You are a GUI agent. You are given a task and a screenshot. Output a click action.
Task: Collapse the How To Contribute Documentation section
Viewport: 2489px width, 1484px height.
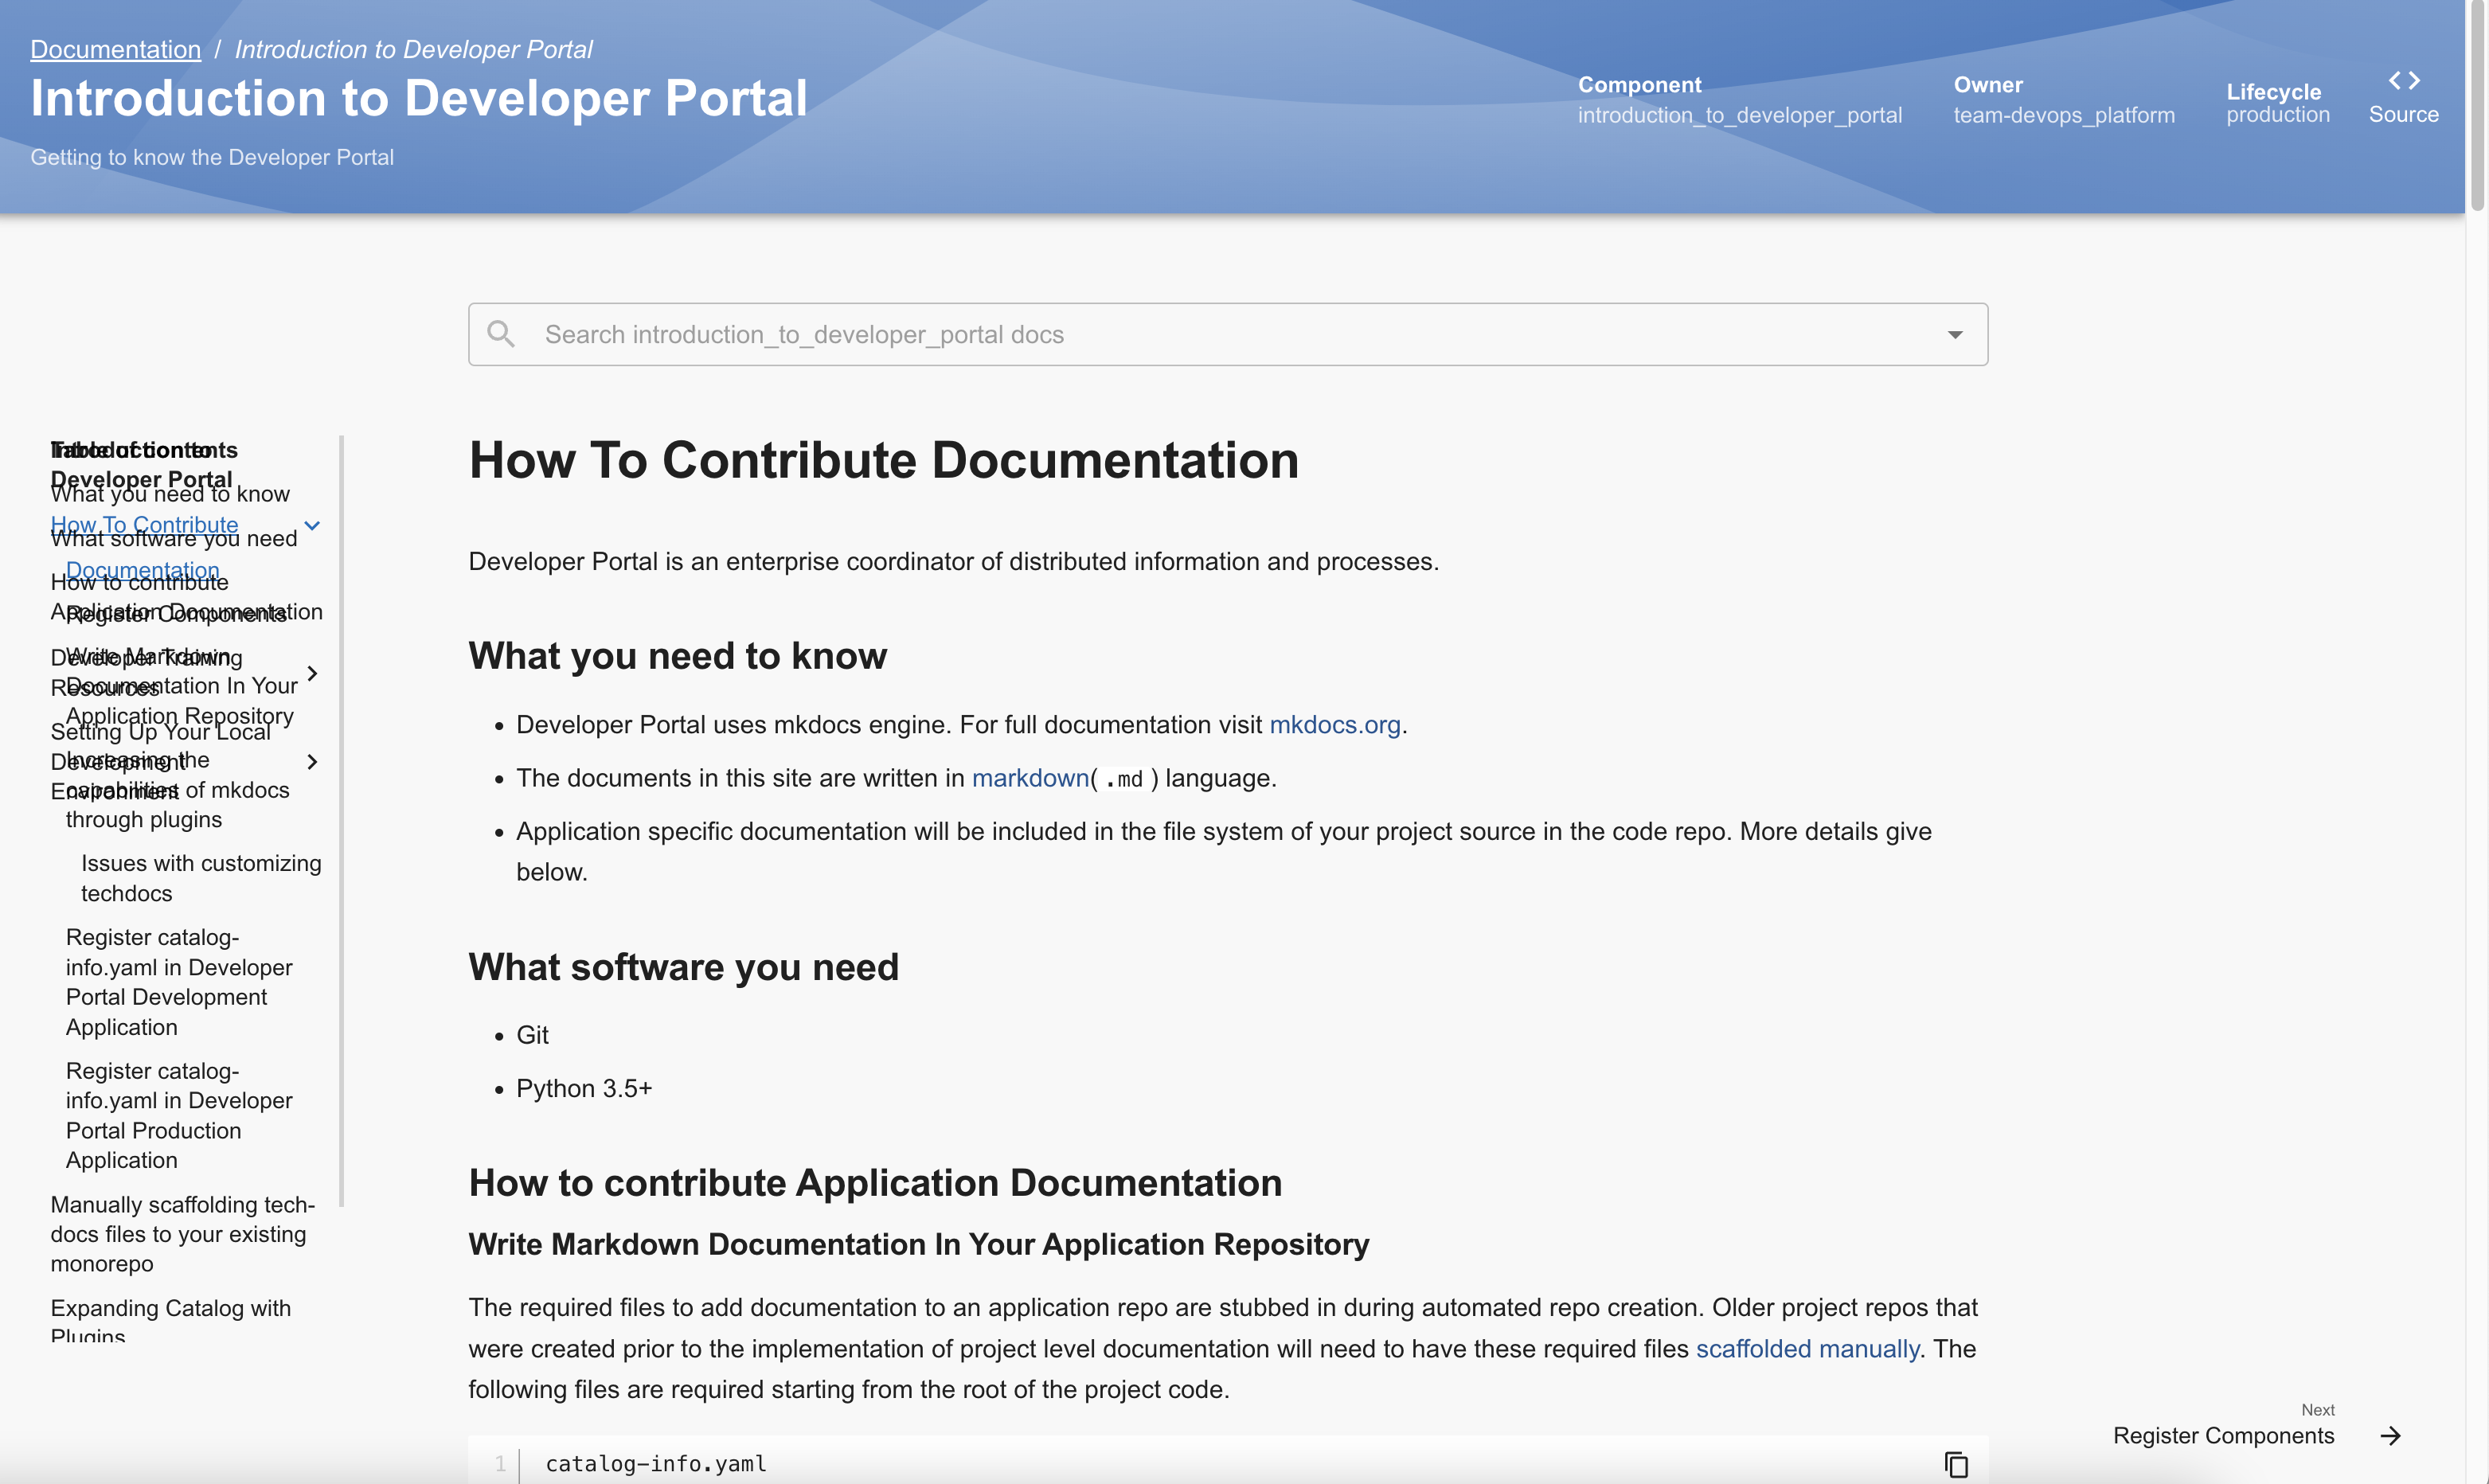[312, 525]
